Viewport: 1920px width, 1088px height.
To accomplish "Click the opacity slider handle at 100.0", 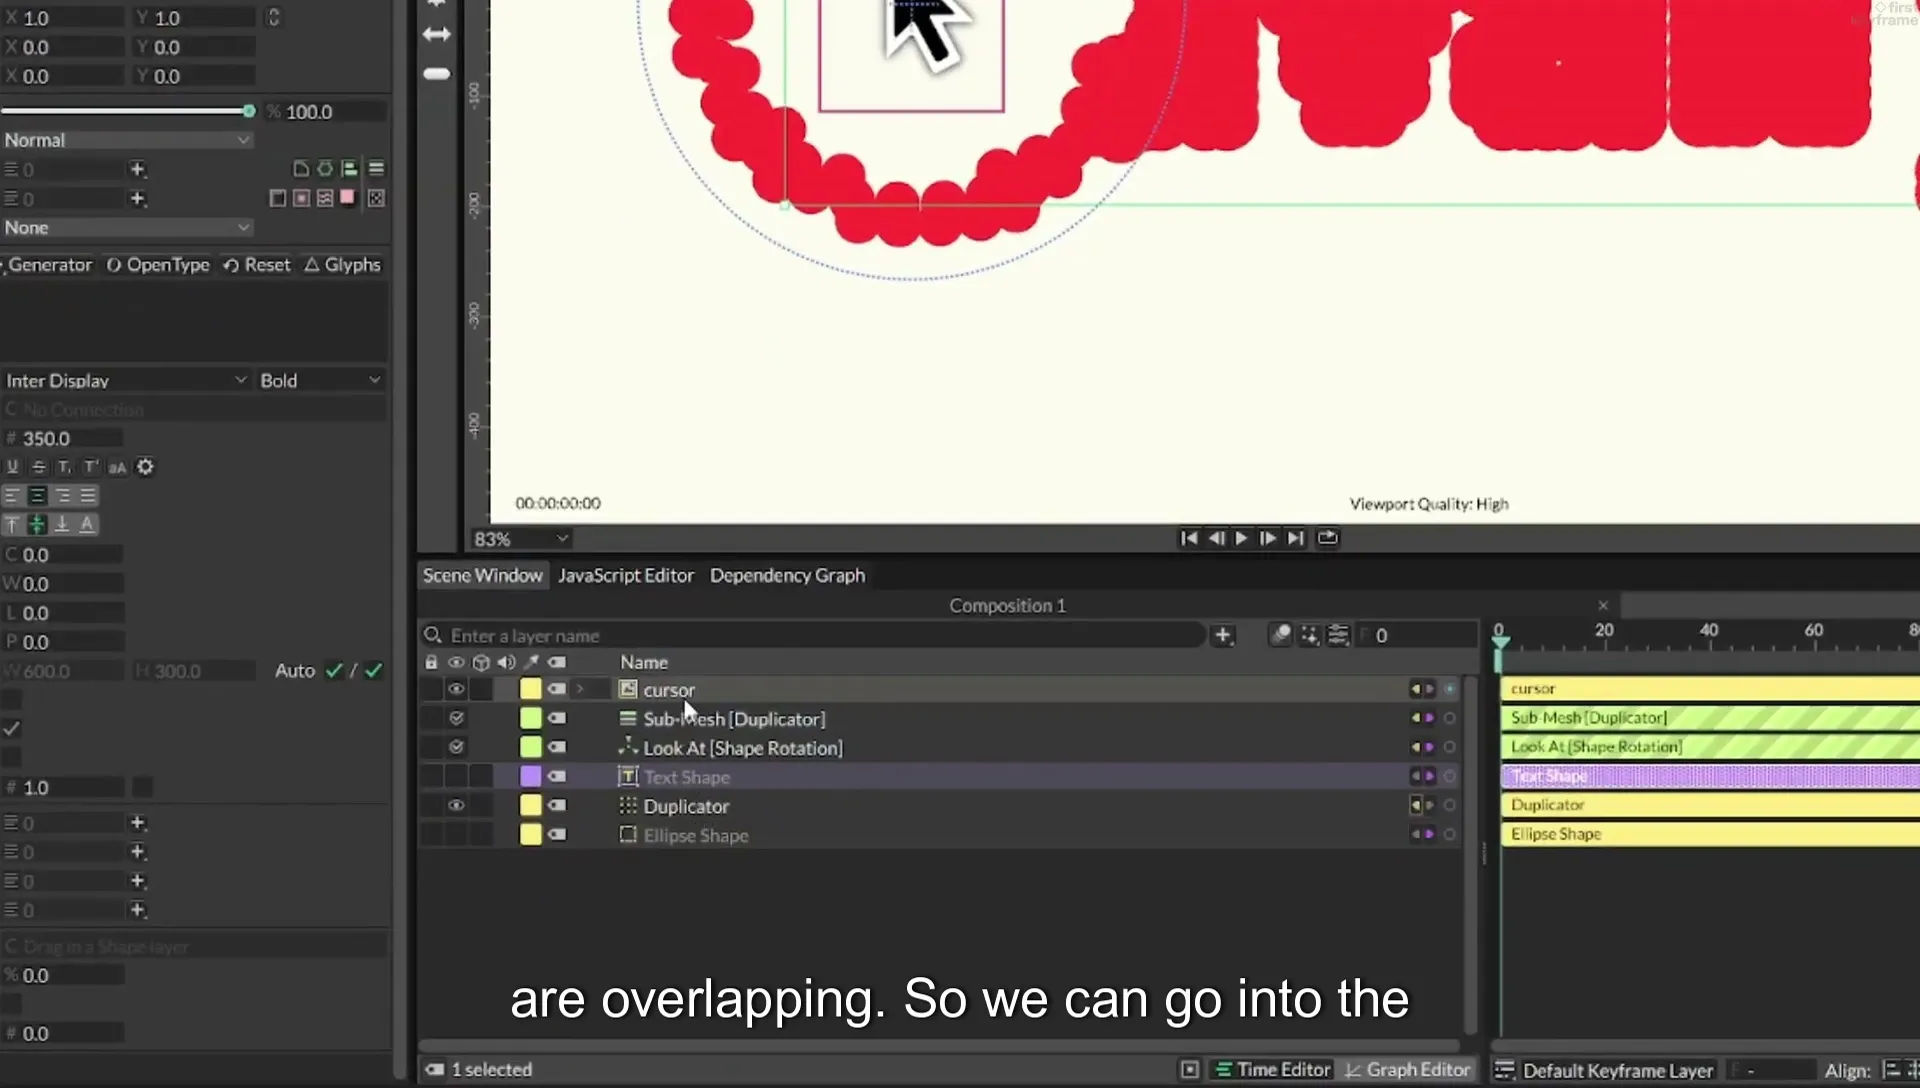I will point(249,111).
